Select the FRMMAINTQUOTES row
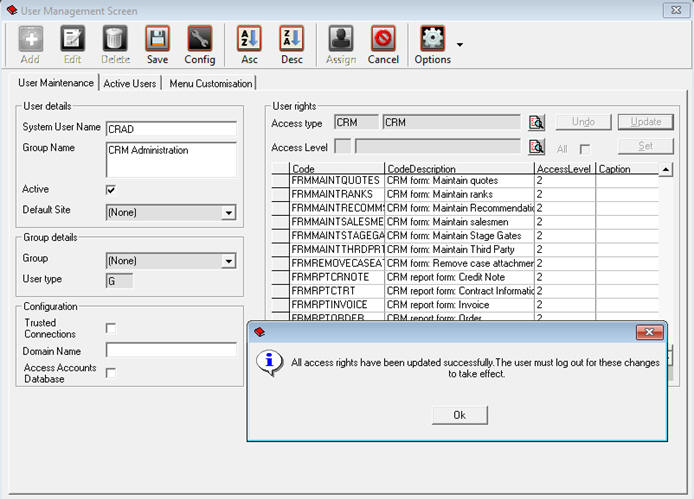694x499 pixels. click(465, 181)
